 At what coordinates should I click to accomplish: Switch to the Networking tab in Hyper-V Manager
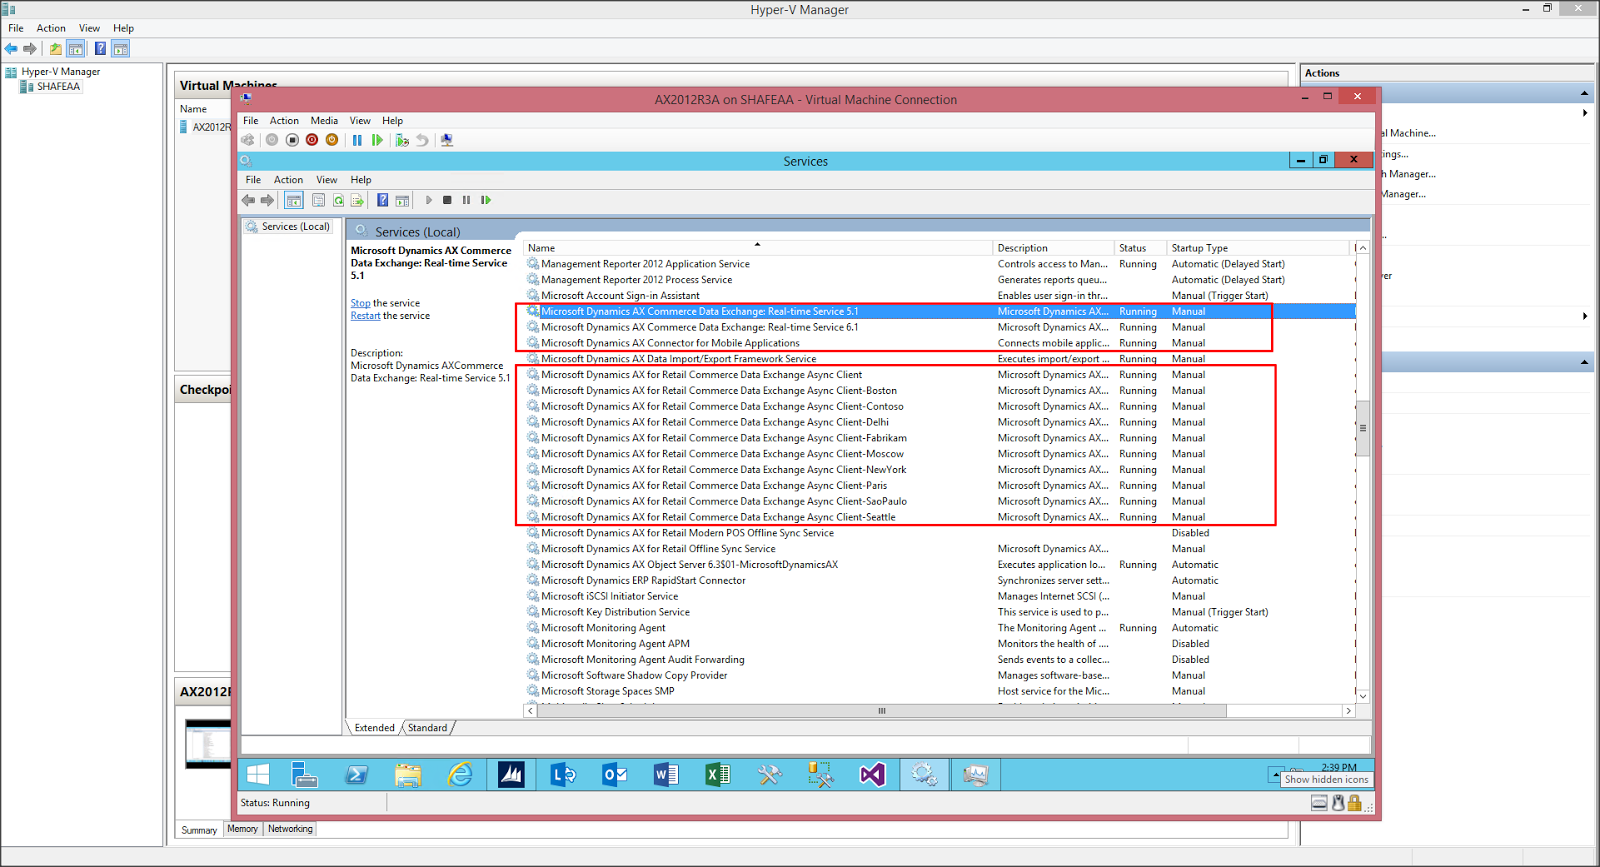[x=290, y=829]
